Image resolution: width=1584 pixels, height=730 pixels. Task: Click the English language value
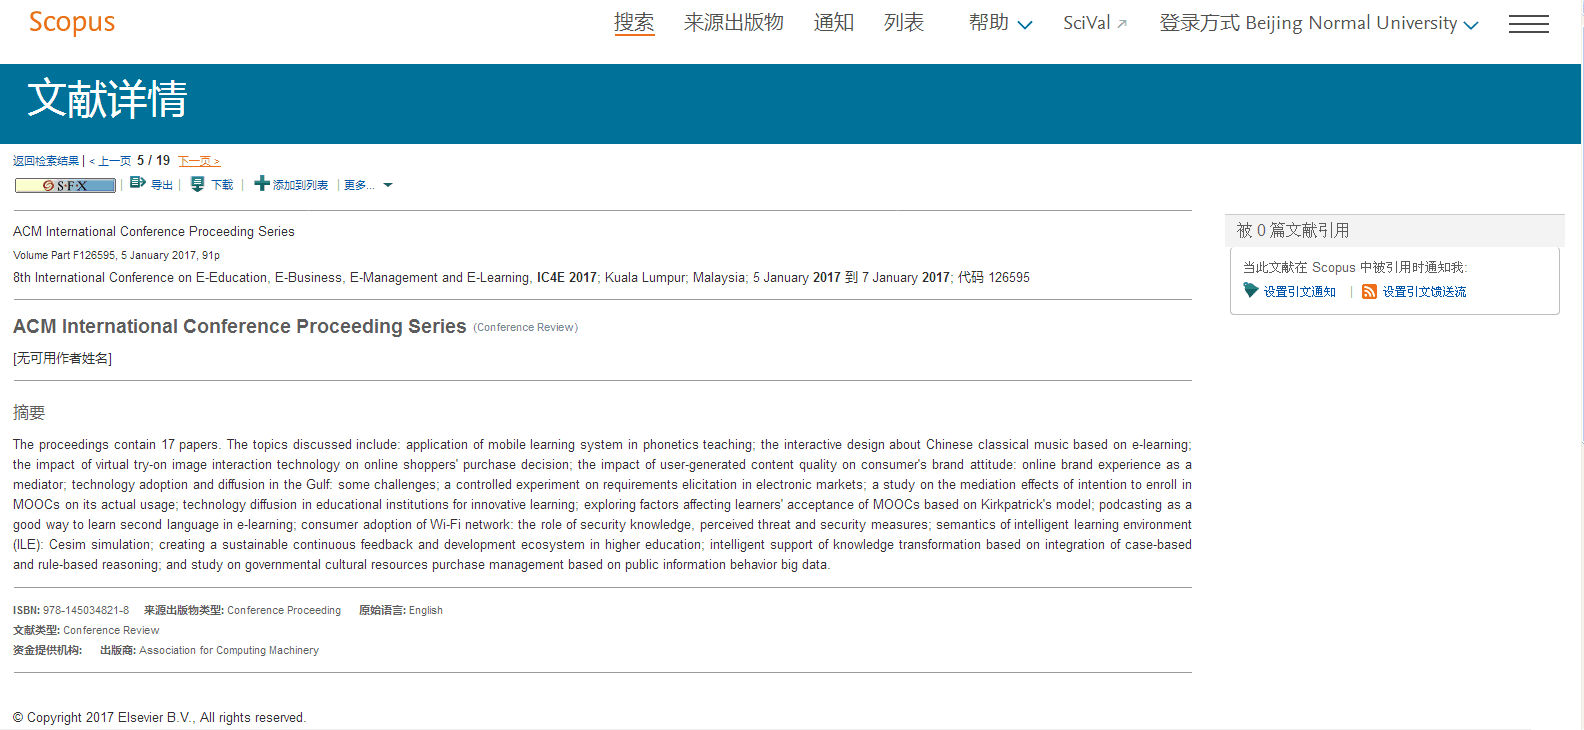[x=426, y=610]
